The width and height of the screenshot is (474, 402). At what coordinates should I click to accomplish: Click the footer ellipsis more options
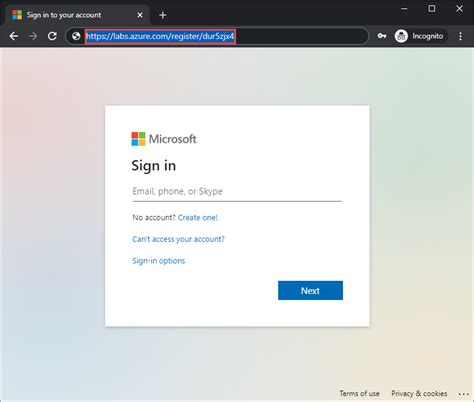click(x=464, y=394)
